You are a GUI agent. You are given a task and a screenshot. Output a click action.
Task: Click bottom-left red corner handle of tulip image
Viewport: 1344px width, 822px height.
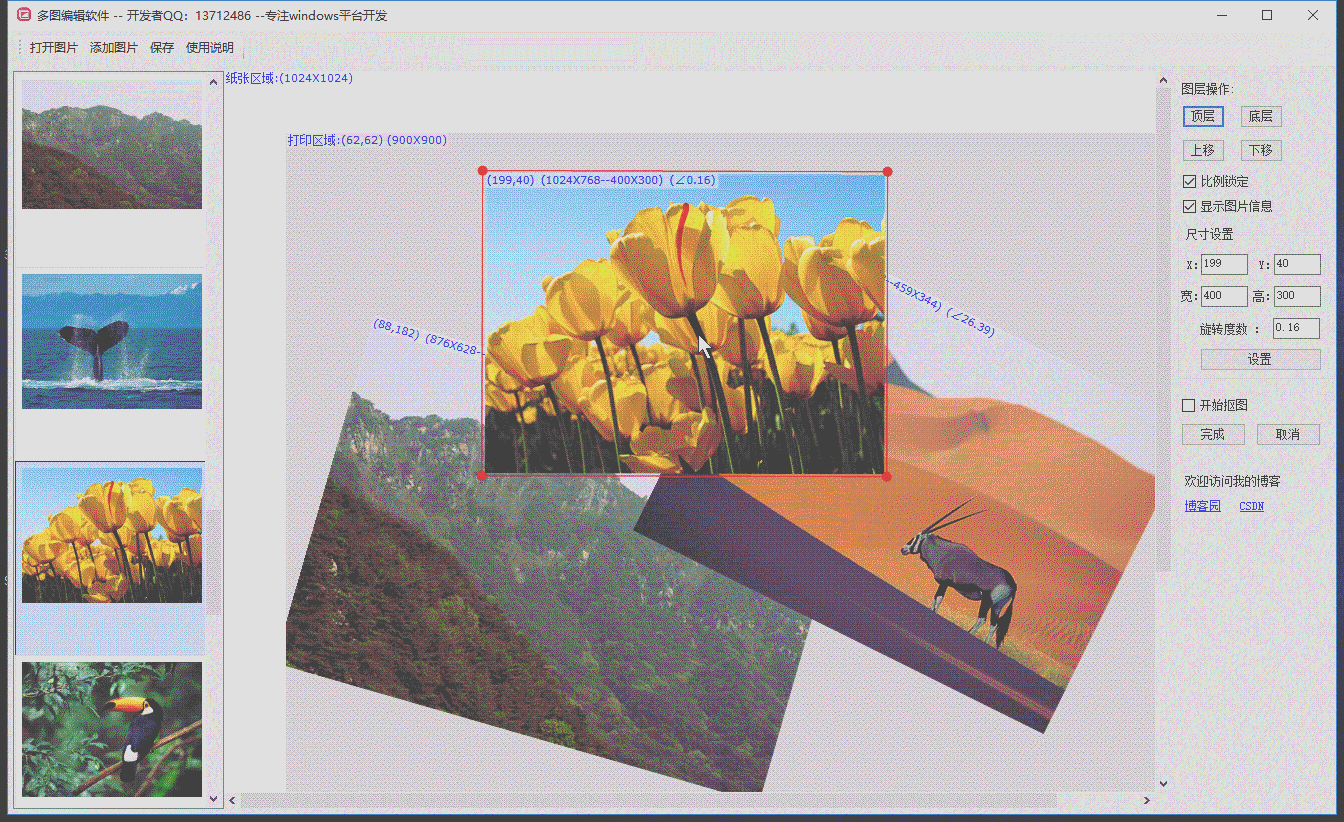(483, 476)
